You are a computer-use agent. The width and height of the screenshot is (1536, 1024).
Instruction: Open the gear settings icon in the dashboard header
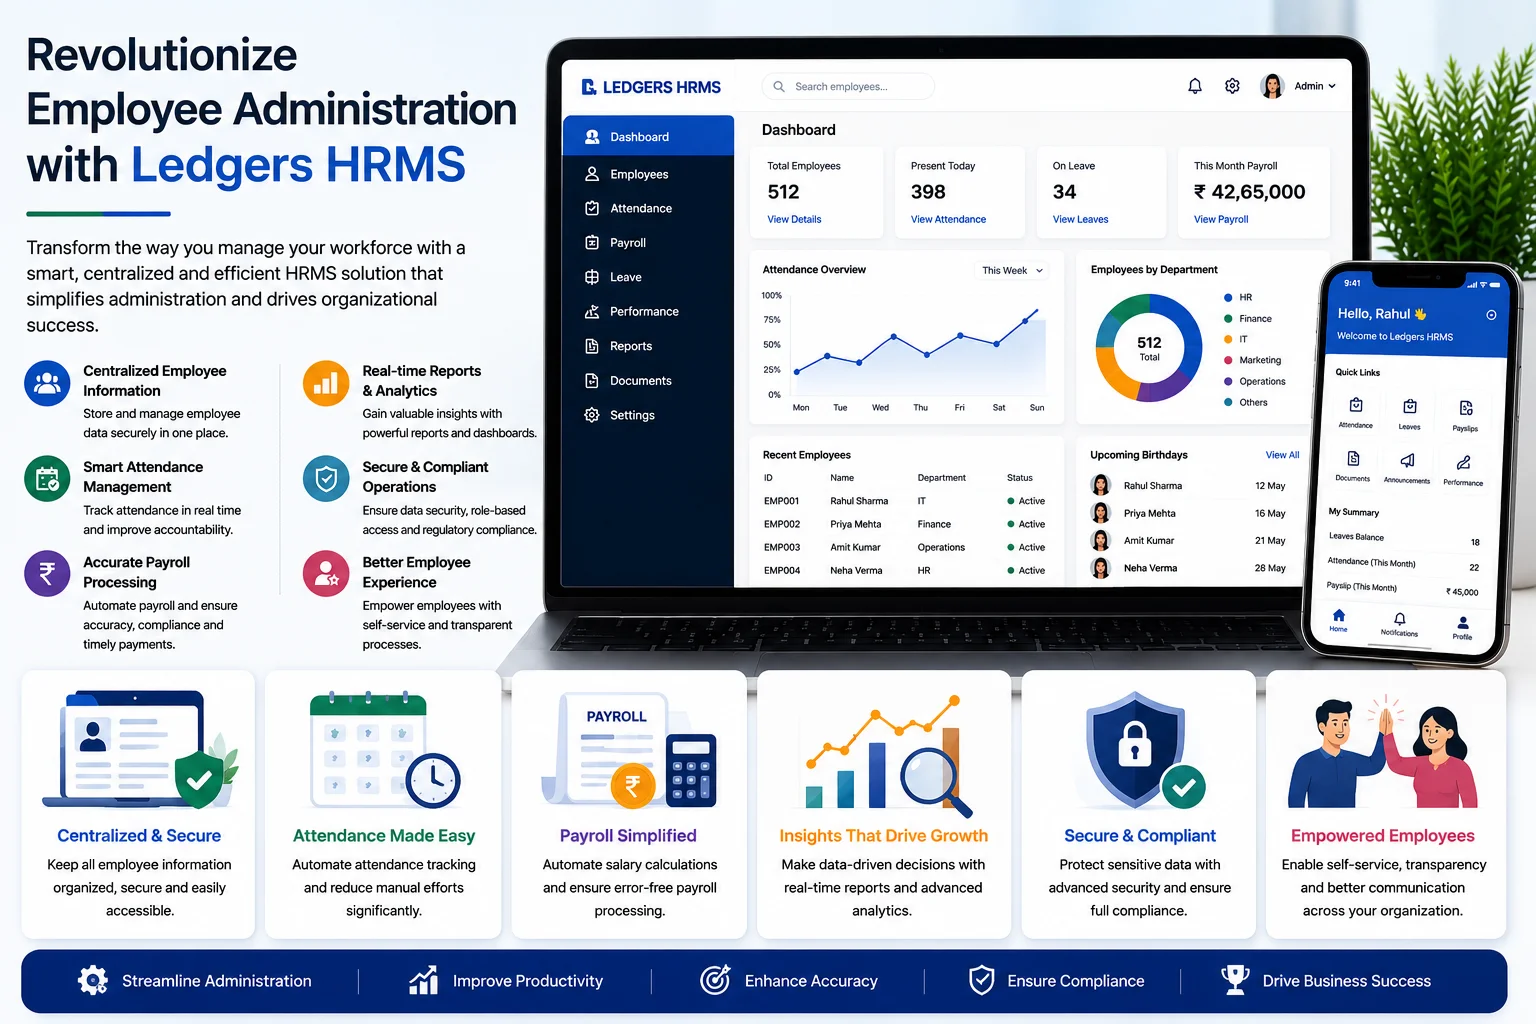pyautogui.click(x=1233, y=86)
